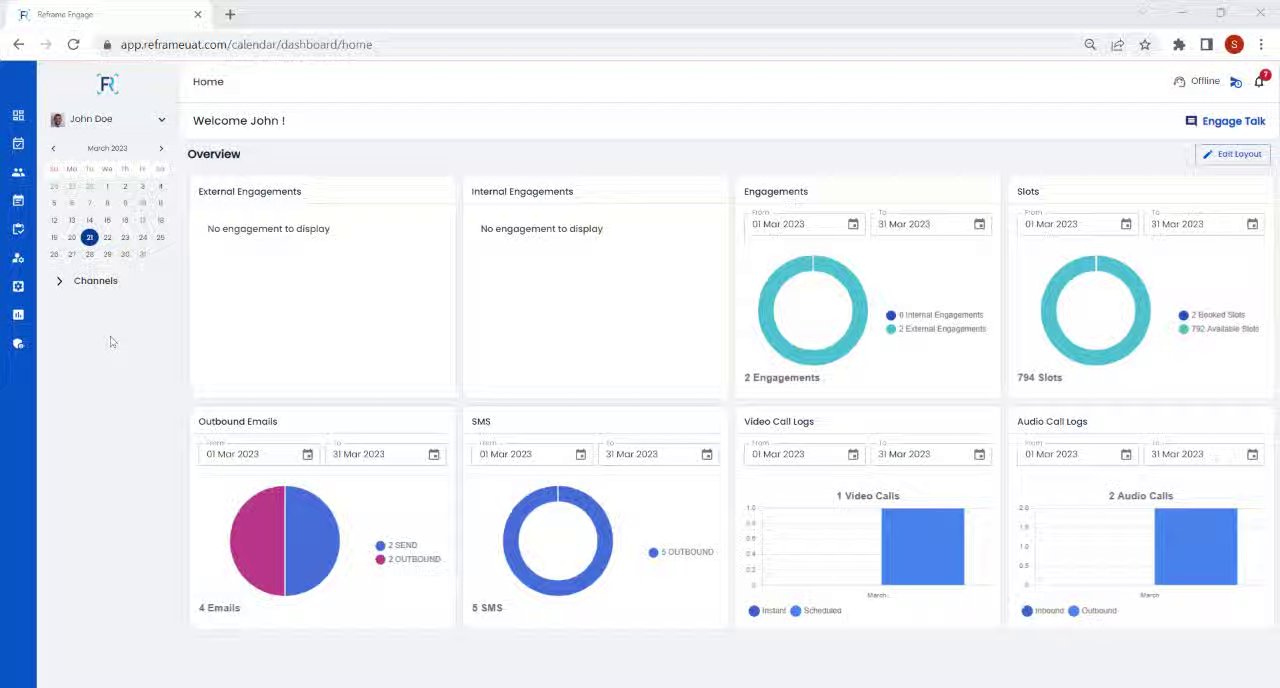Open Engagements widget To date calendar icon

(979, 224)
